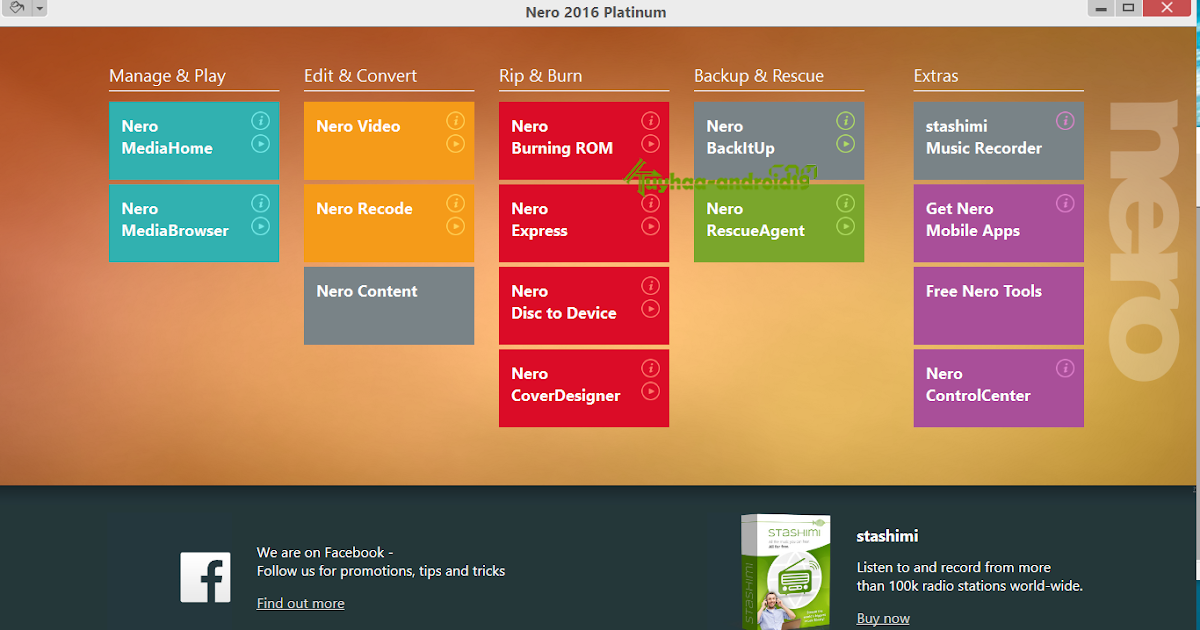Image resolution: width=1200 pixels, height=630 pixels.
Task: Launch Nero CoverDesigner tile
Action: point(584,388)
